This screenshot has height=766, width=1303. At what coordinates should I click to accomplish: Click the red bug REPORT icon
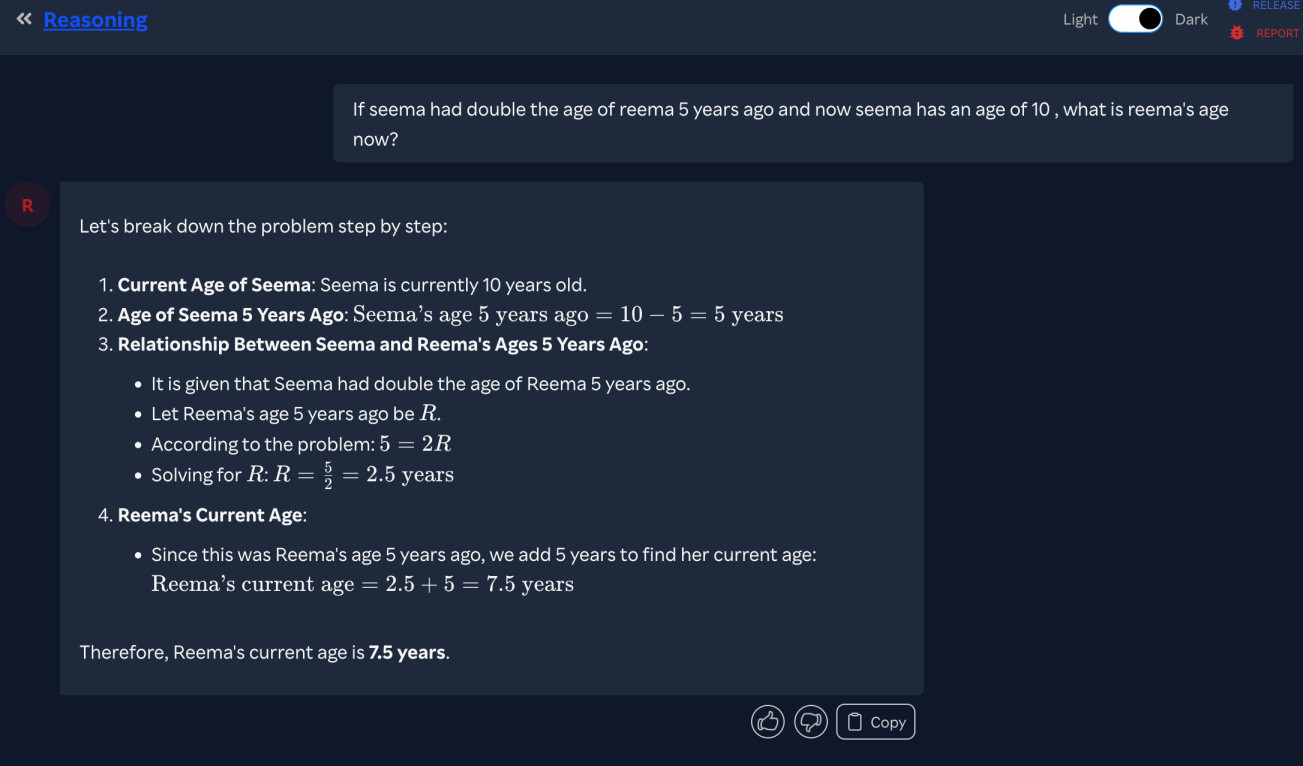1237,33
